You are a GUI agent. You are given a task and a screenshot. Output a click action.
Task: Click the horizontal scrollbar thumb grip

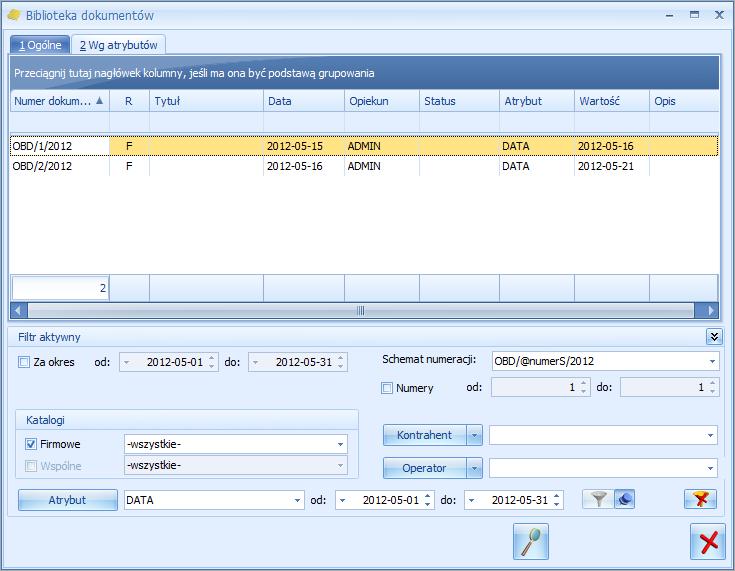pos(360,310)
